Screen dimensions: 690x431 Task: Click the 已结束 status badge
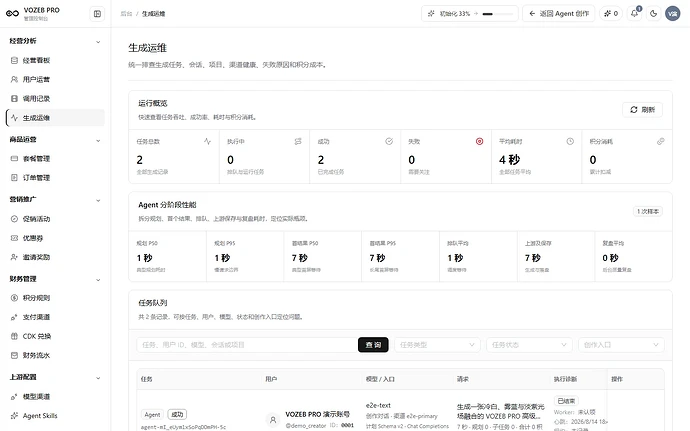[566, 401]
